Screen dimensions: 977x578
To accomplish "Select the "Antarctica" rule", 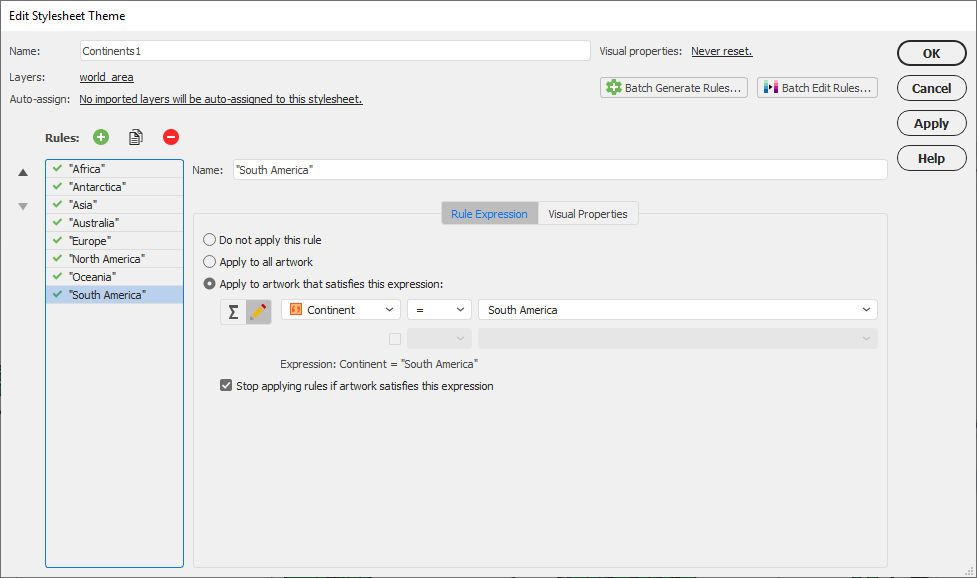I will coord(115,187).
